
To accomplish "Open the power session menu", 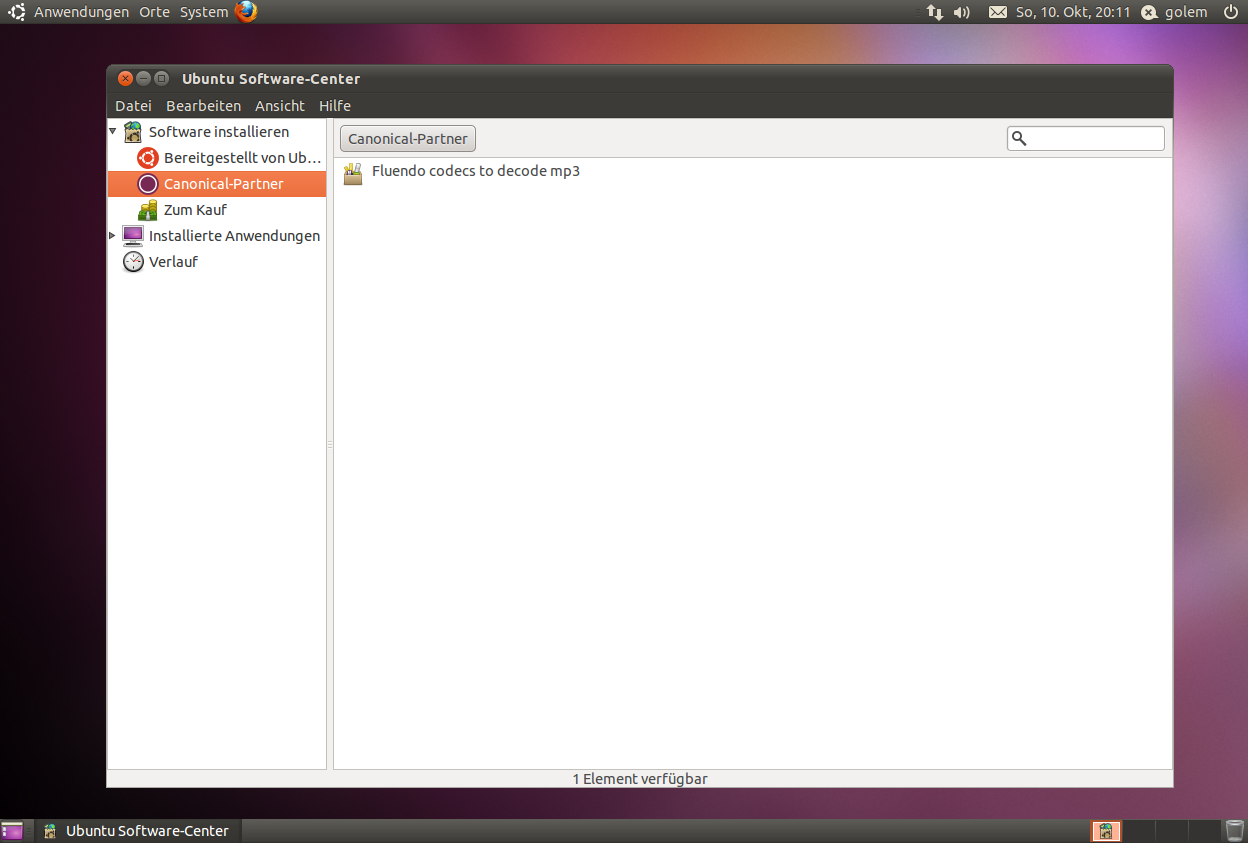I will point(1230,12).
